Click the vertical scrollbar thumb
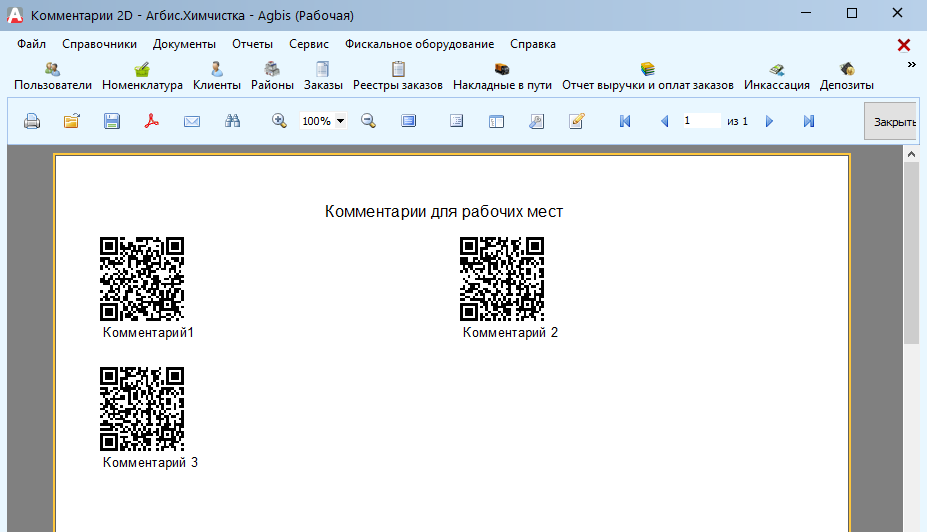 click(x=911, y=254)
